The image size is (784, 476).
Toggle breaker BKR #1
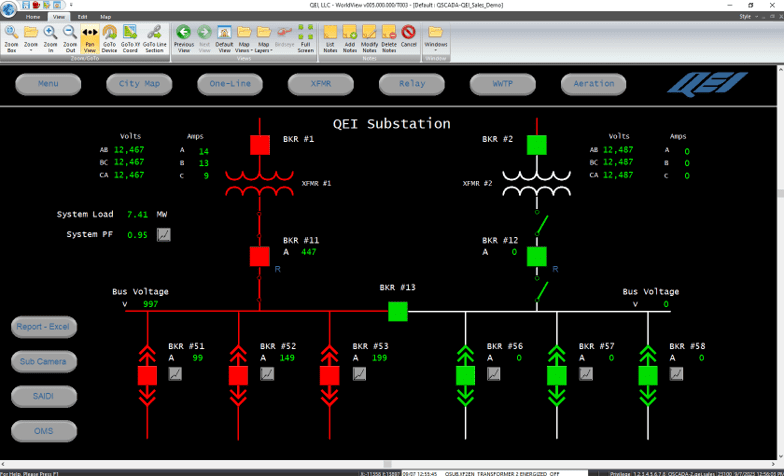260,145
